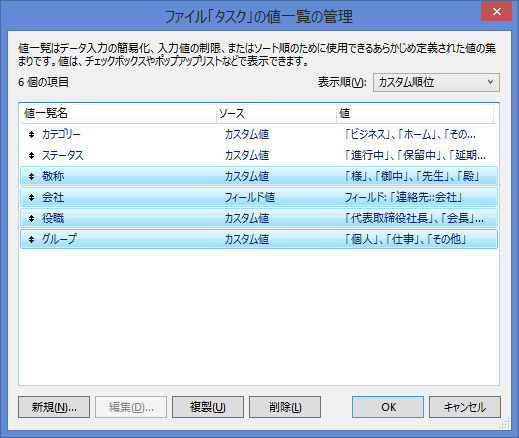The height and width of the screenshot is (438, 519).
Task: Sort the list by the 値一覧名 header
Action: (x=118, y=114)
